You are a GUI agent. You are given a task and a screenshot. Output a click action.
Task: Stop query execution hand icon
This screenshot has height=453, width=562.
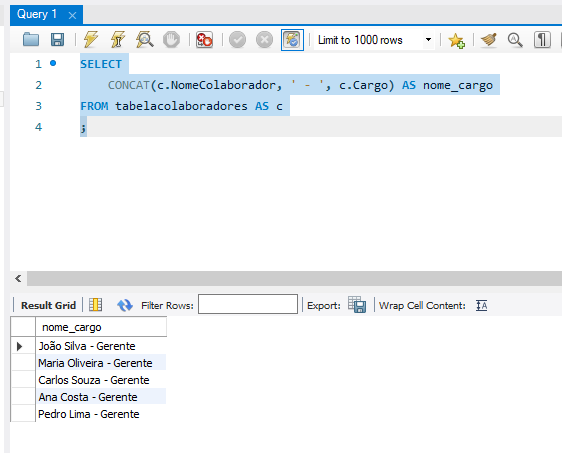coord(171,39)
